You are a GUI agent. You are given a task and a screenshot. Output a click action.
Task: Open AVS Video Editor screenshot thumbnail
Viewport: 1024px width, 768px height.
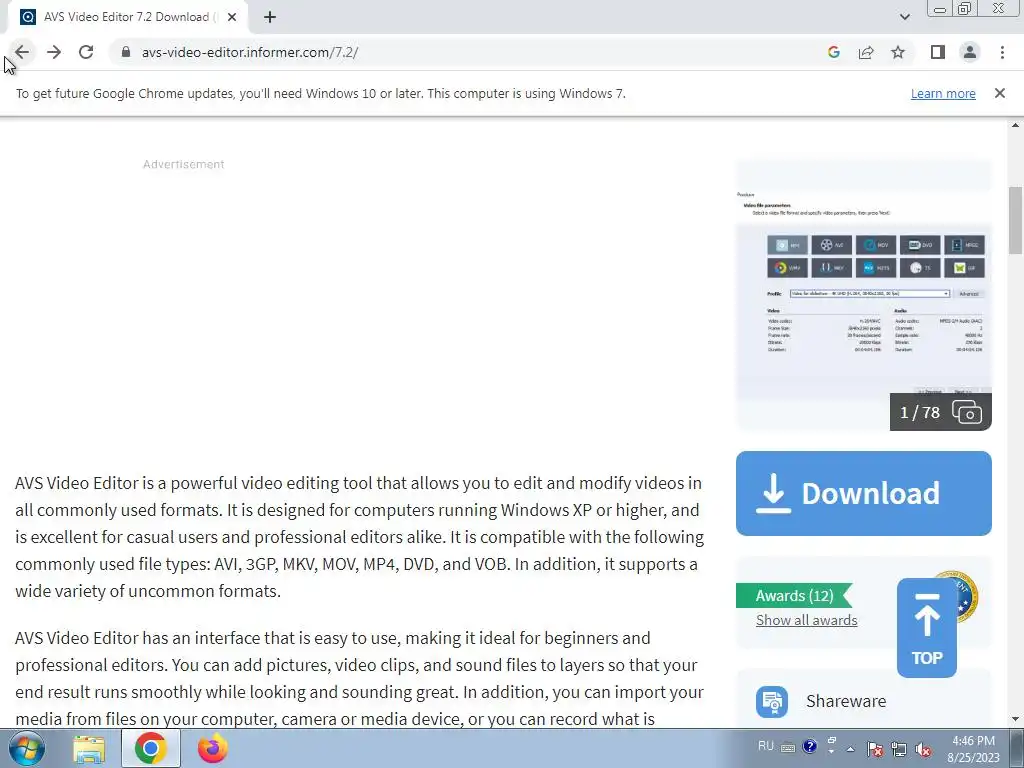[x=863, y=295]
